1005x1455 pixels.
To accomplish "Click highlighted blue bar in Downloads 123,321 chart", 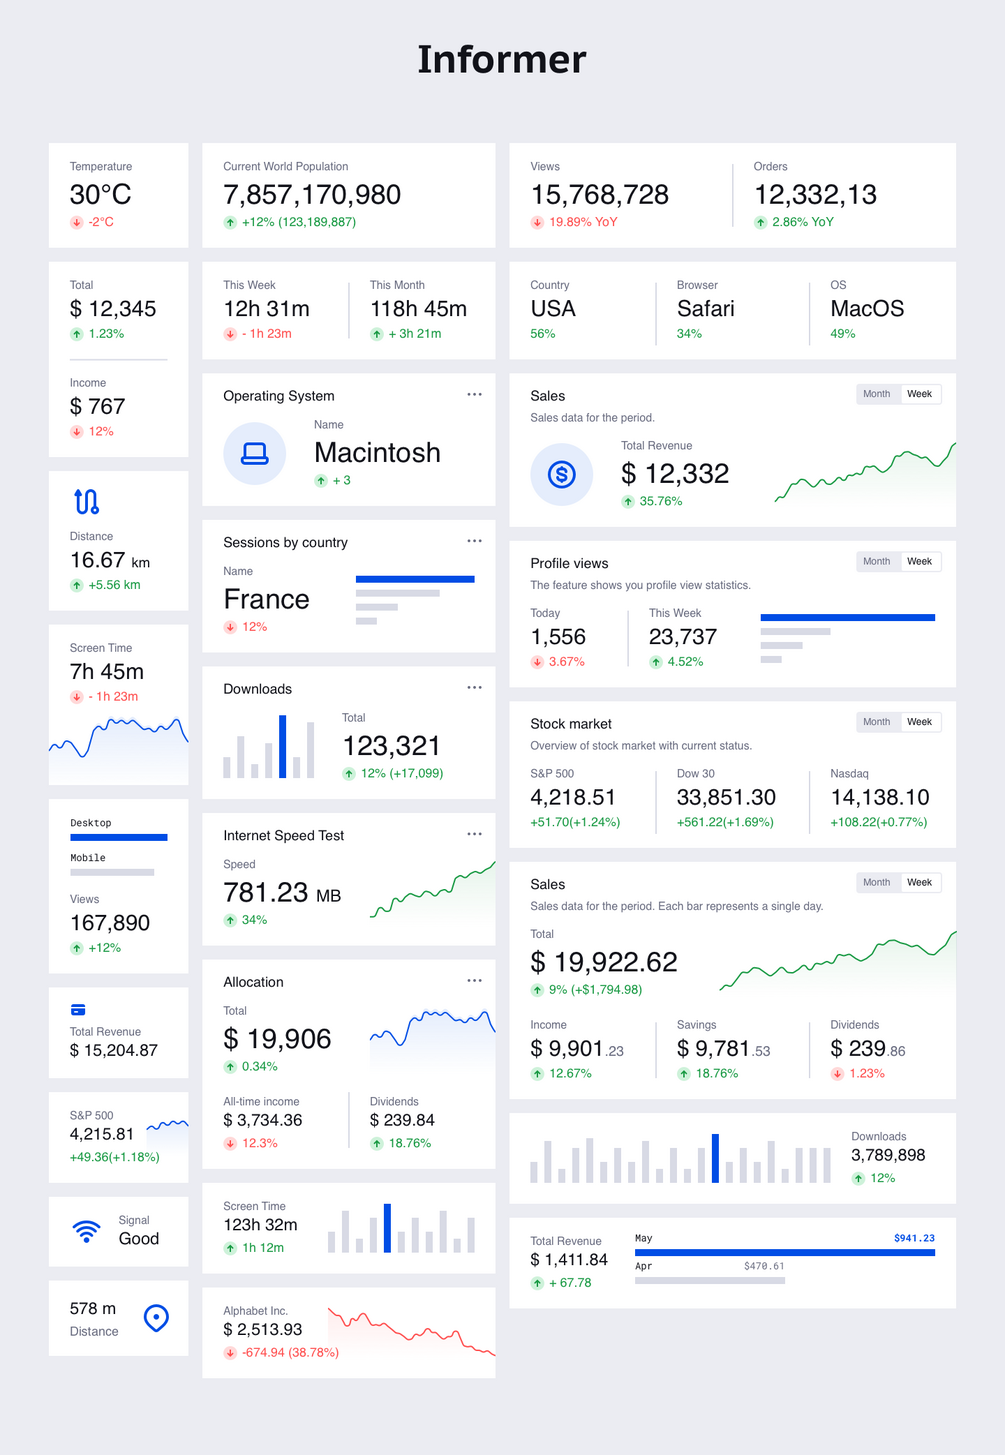I will (283, 746).
